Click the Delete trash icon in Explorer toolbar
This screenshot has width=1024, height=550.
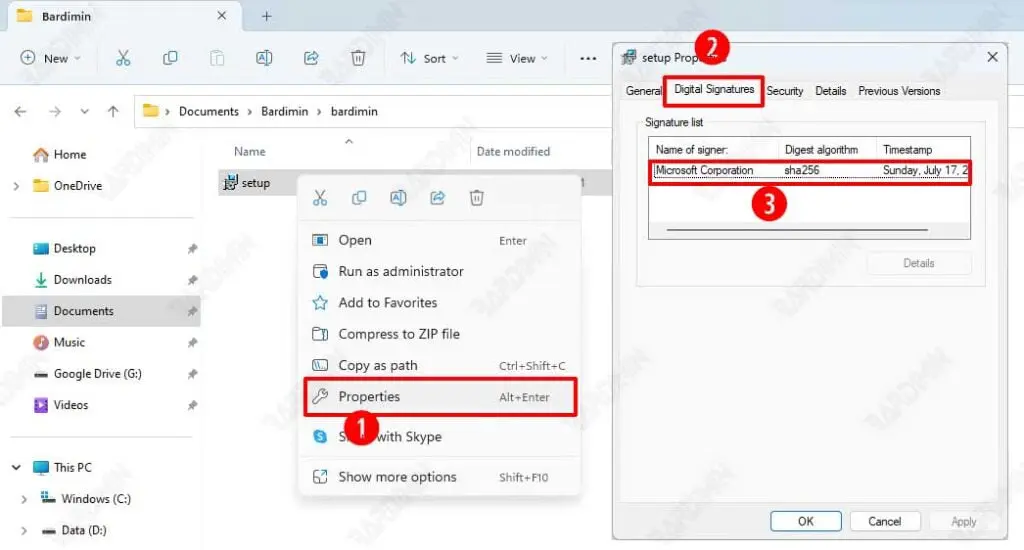coord(358,58)
